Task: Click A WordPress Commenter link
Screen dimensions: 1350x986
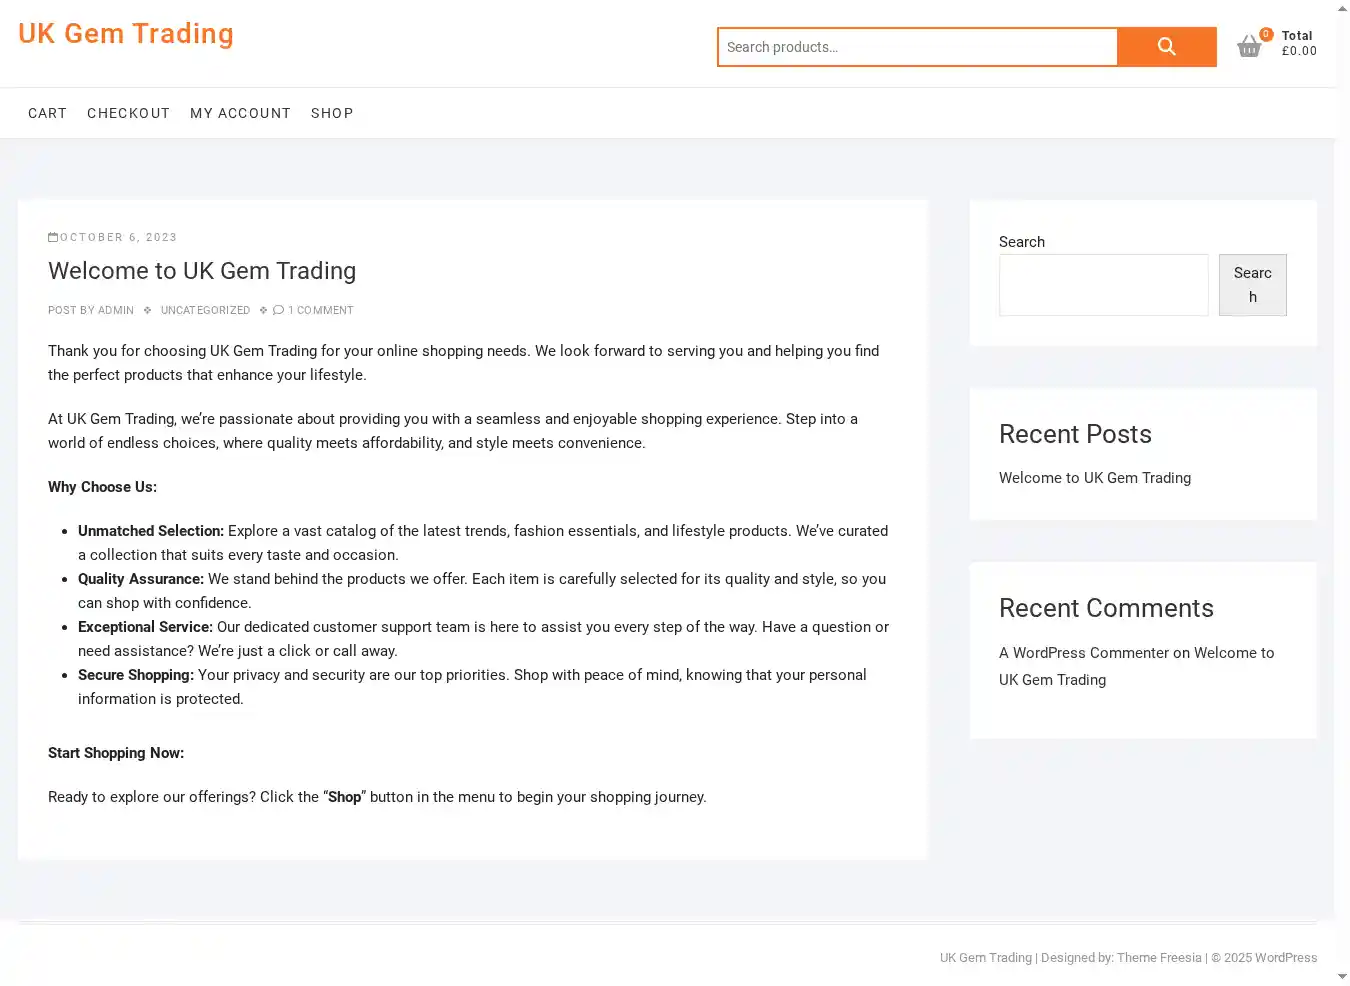Action: 1083,653
